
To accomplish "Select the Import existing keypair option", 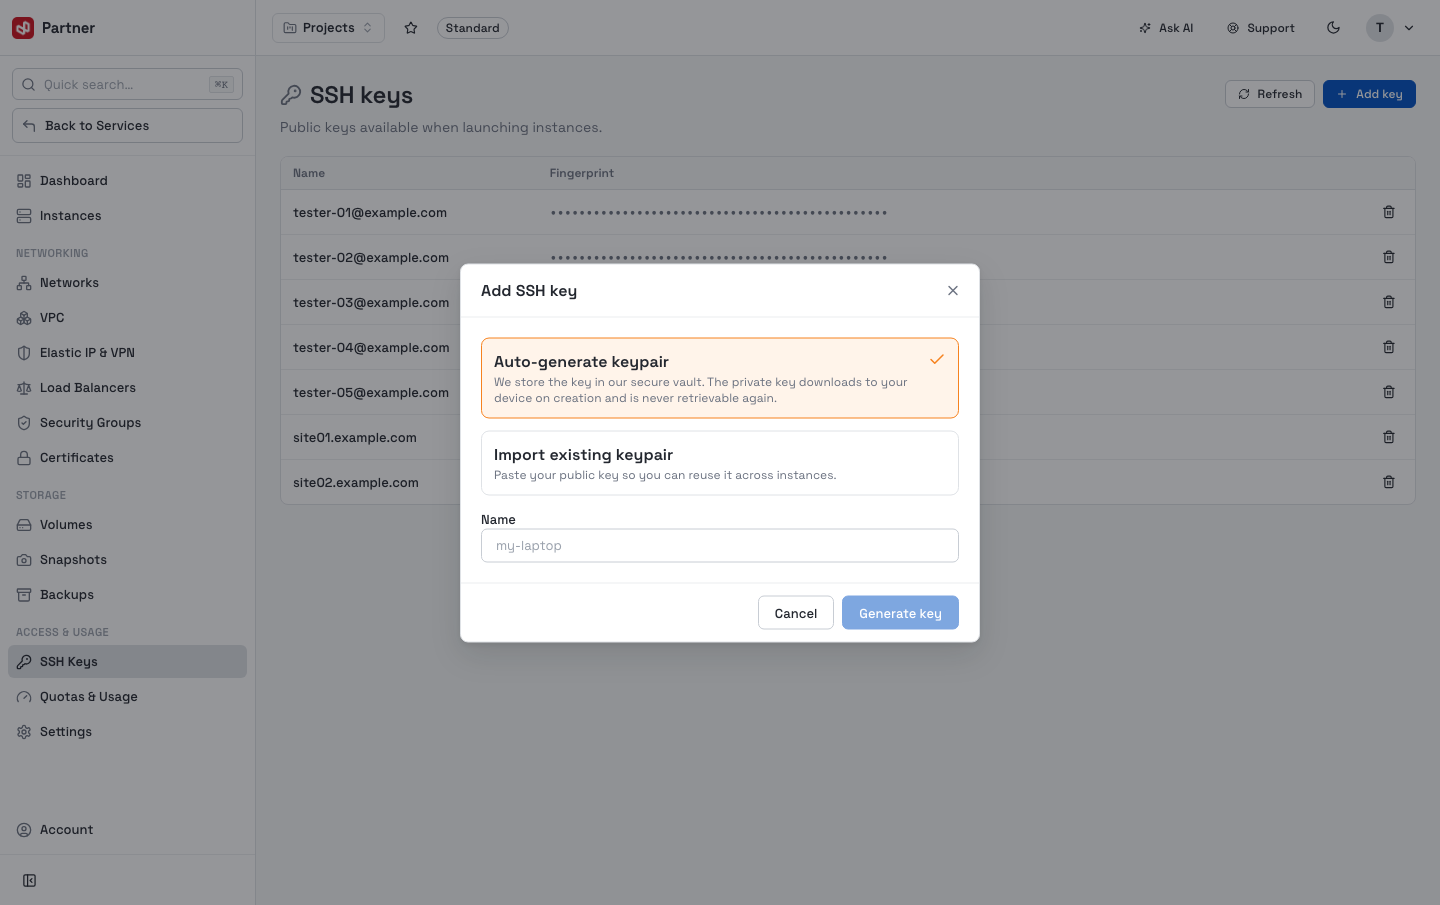I will 720,463.
